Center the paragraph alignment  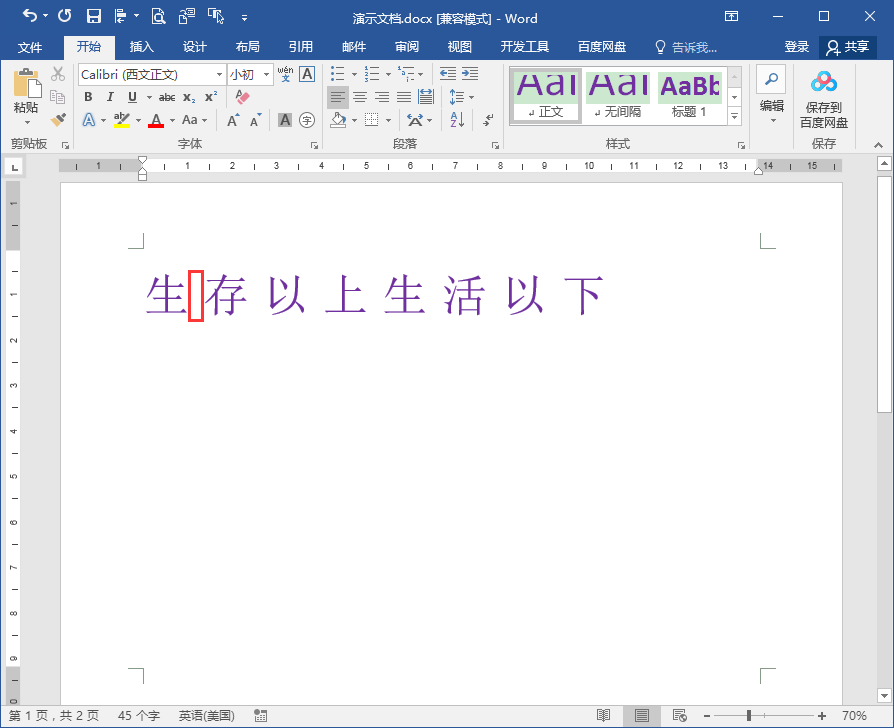(x=360, y=96)
